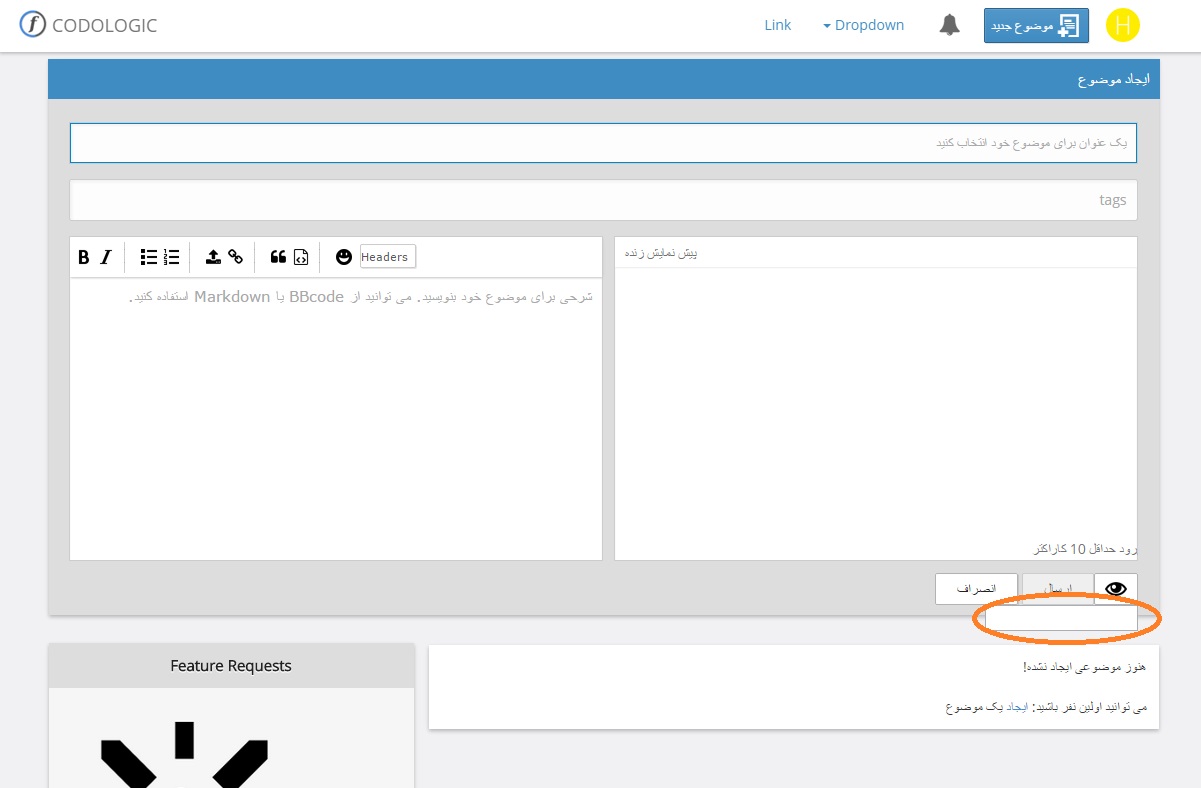The image size is (1201, 788).
Task: Click the Feature Requests category image
Action: (185, 754)
